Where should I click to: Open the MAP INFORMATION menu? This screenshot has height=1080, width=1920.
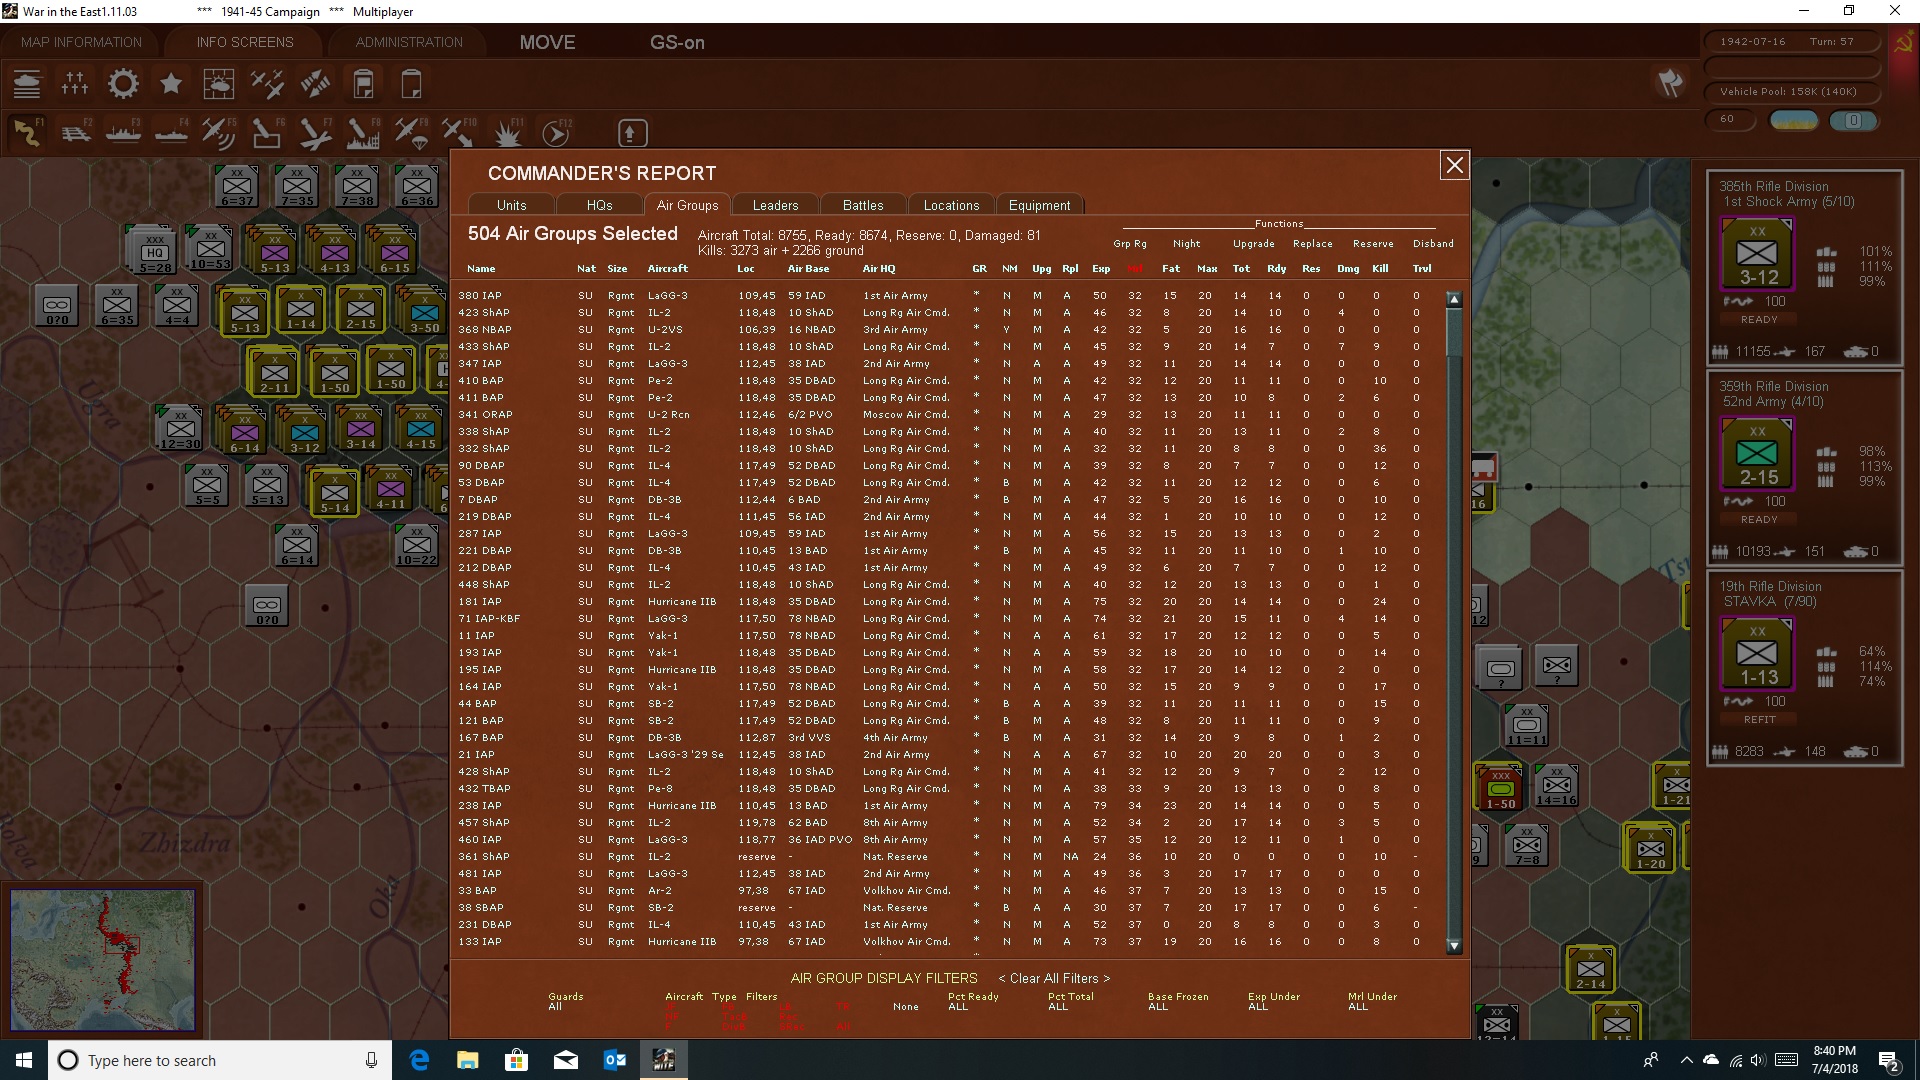(81, 42)
